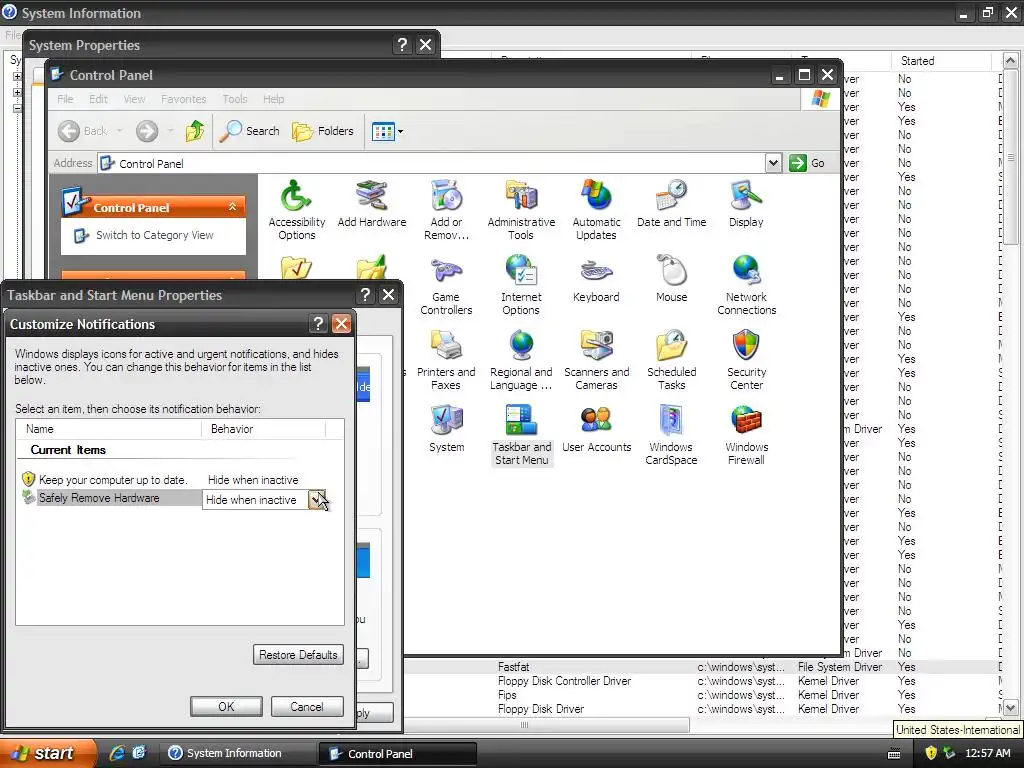Open Administrative Tools icon
The image size is (1024, 768).
click(x=521, y=210)
